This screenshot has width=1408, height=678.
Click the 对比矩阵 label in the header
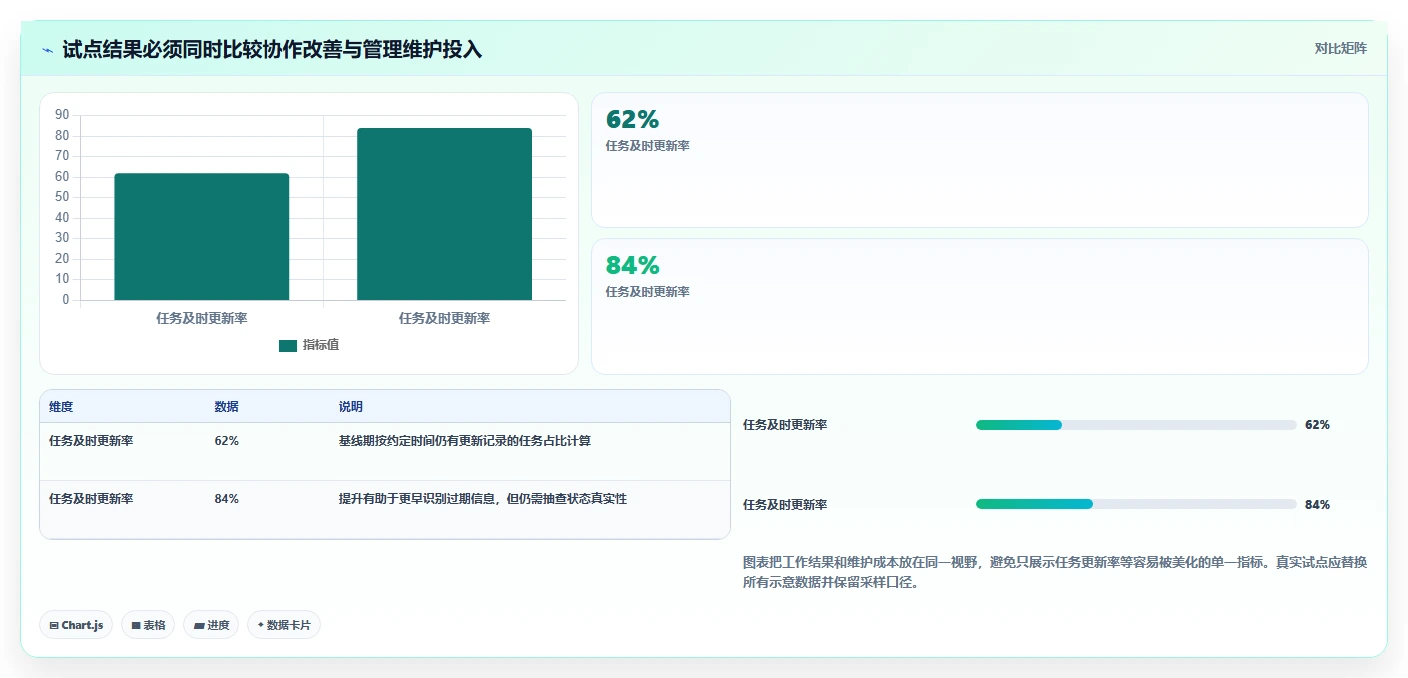tap(1340, 48)
